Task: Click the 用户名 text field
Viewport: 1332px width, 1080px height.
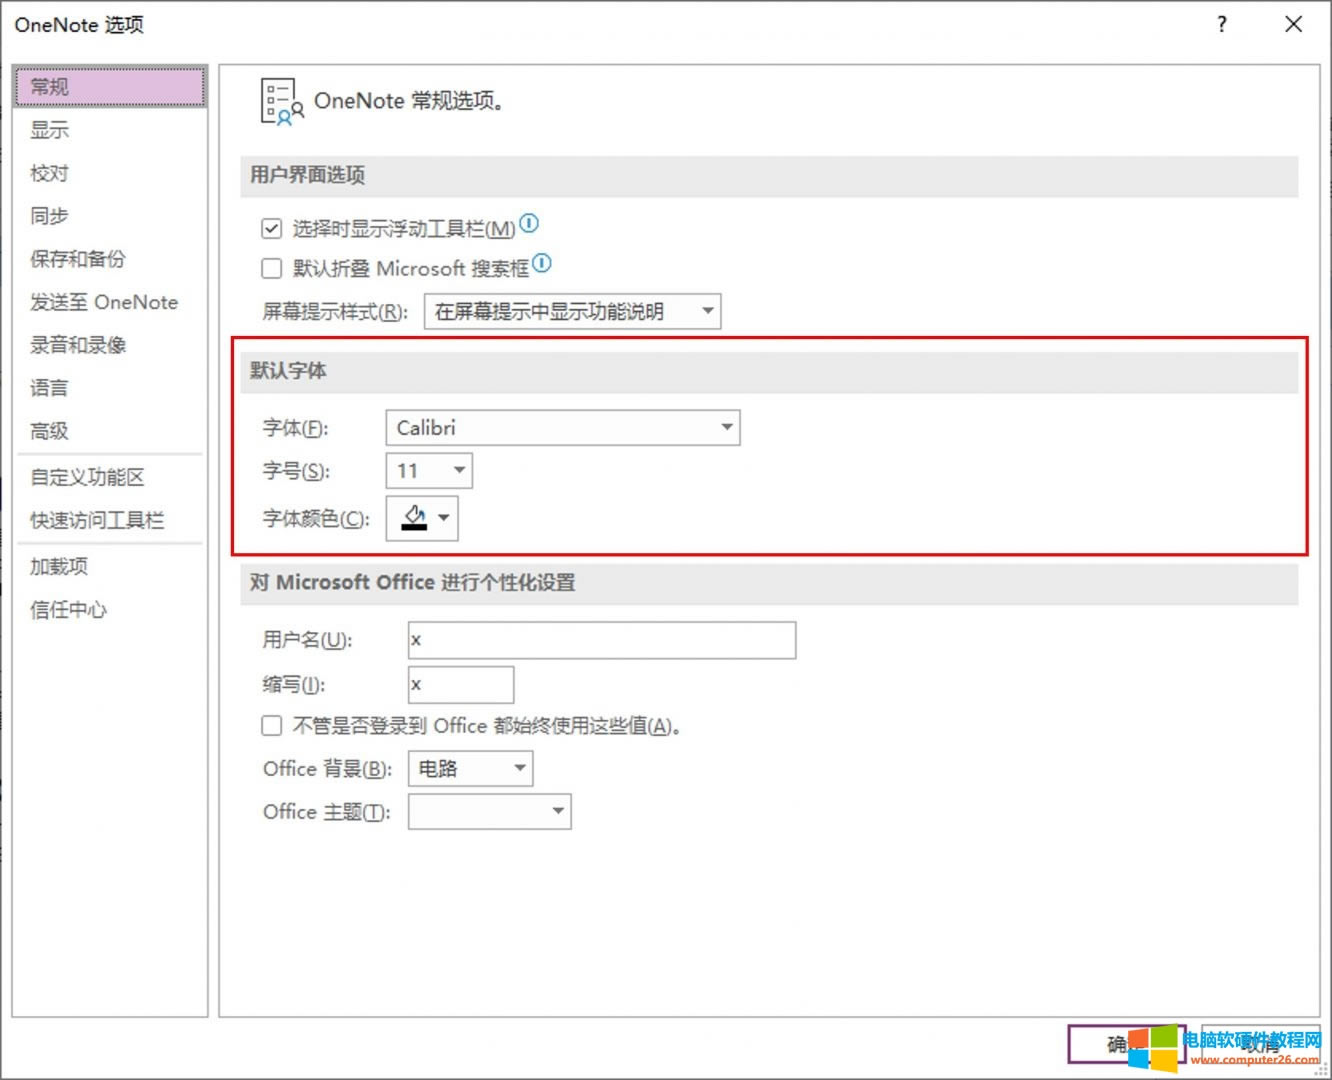Action: click(601, 640)
